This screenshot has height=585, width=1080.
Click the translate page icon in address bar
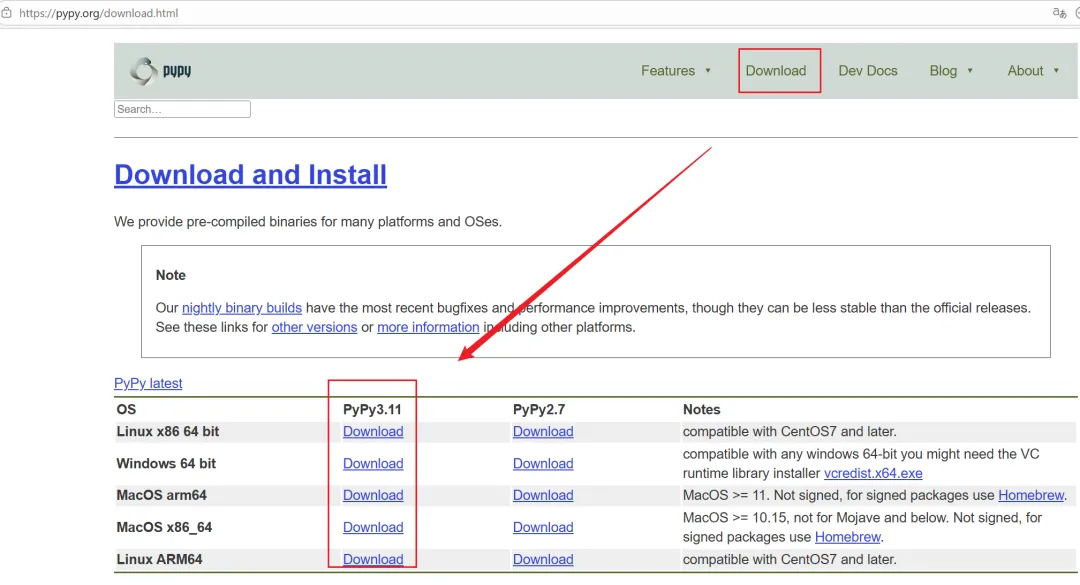pyautogui.click(x=1059, y=12)
